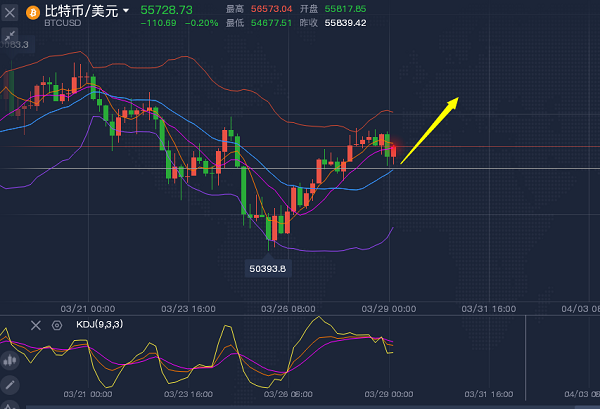Select the candlestick chart type icon
Viewport: 600px width, 409px height.
[x=10, y=360]
